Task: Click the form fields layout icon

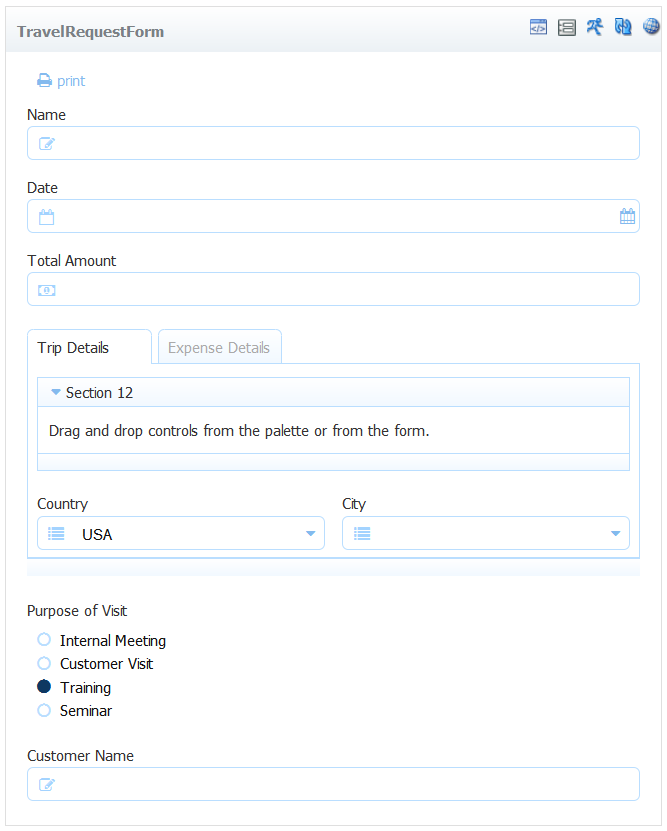Action: tap(566, 27)
